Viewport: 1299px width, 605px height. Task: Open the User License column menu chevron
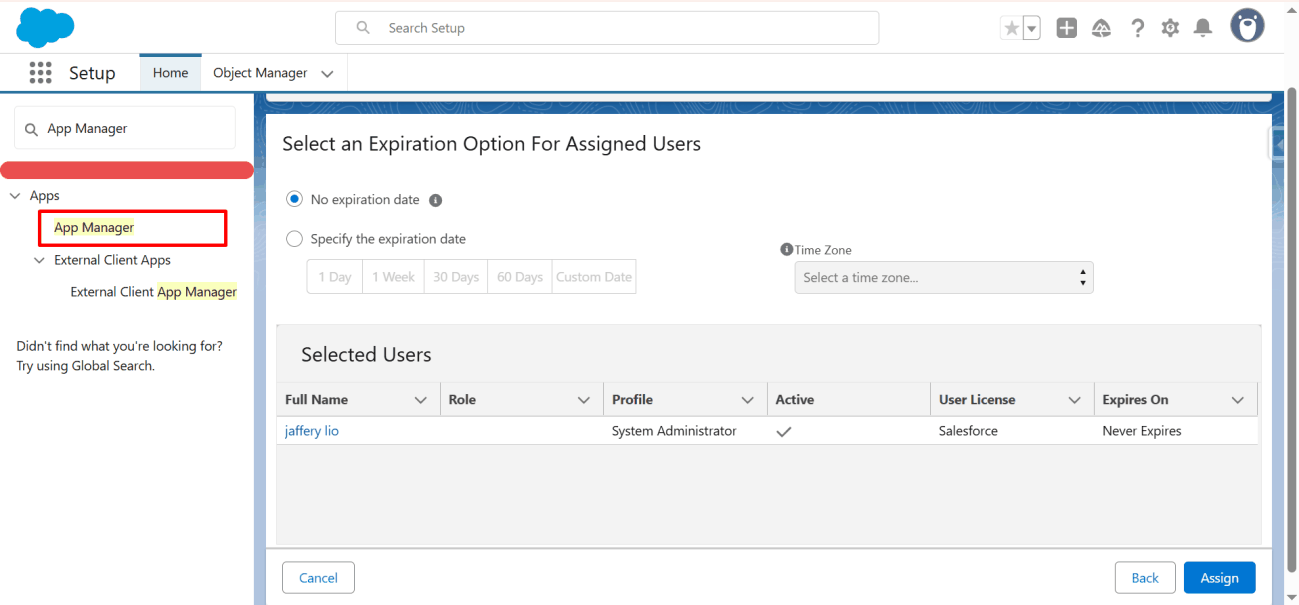pyautogui.click(x=1074, y=400)
